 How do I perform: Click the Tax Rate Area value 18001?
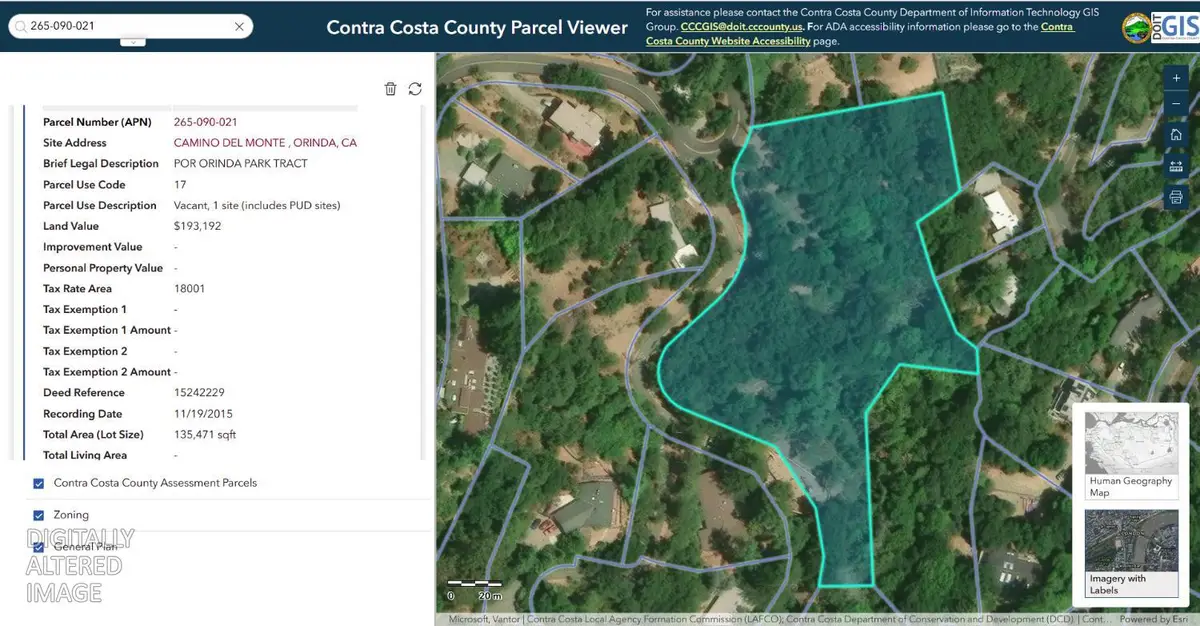[189, 288]
